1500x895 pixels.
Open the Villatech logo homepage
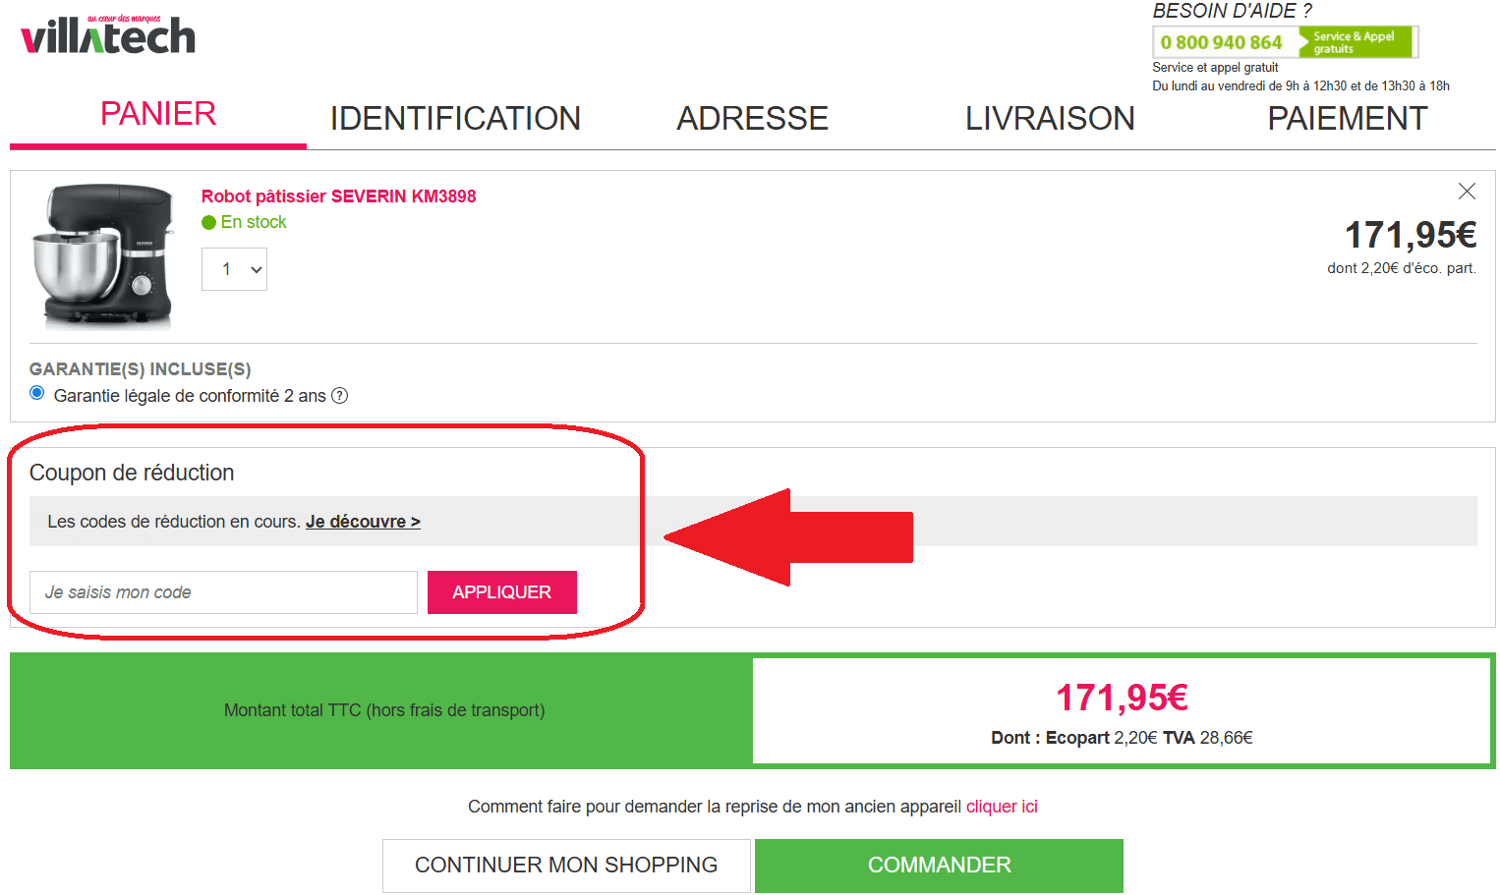tap(108, 35)
